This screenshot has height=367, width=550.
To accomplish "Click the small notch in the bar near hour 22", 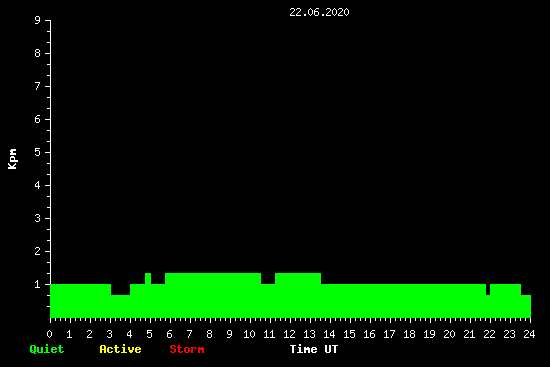I will (488, 289).
